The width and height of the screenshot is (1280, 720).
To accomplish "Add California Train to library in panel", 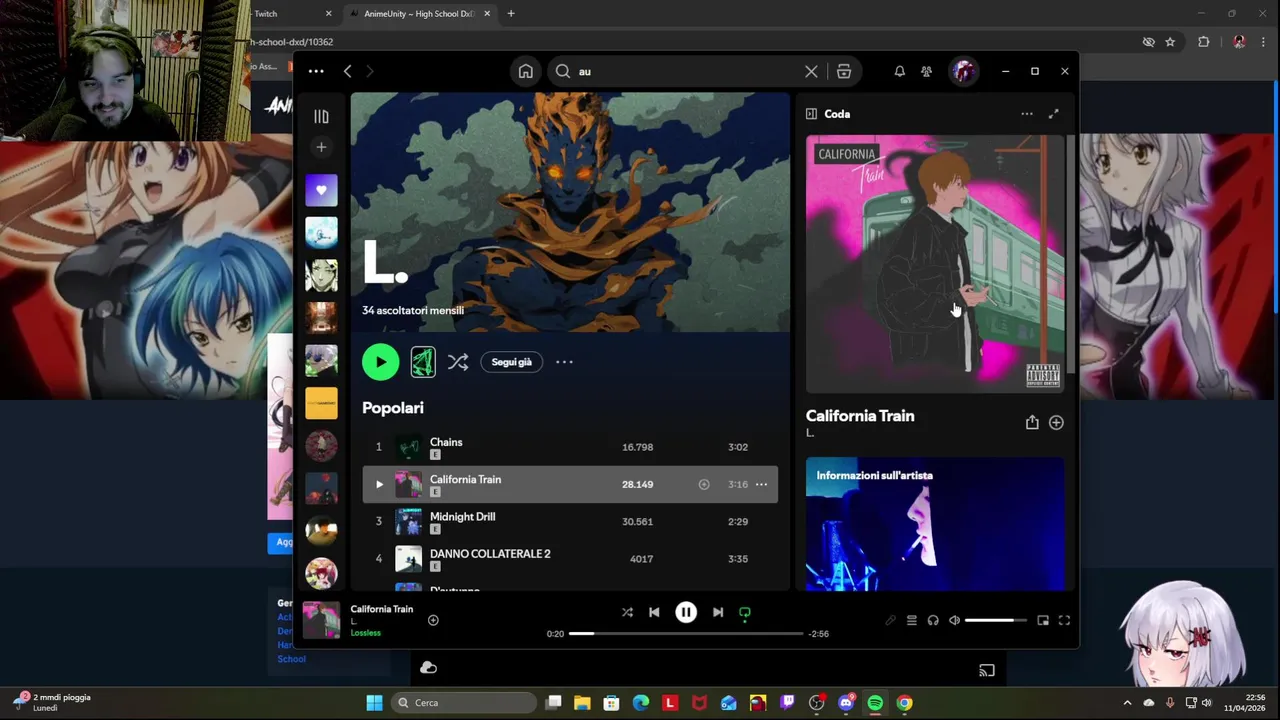I will pos(1056,422).
